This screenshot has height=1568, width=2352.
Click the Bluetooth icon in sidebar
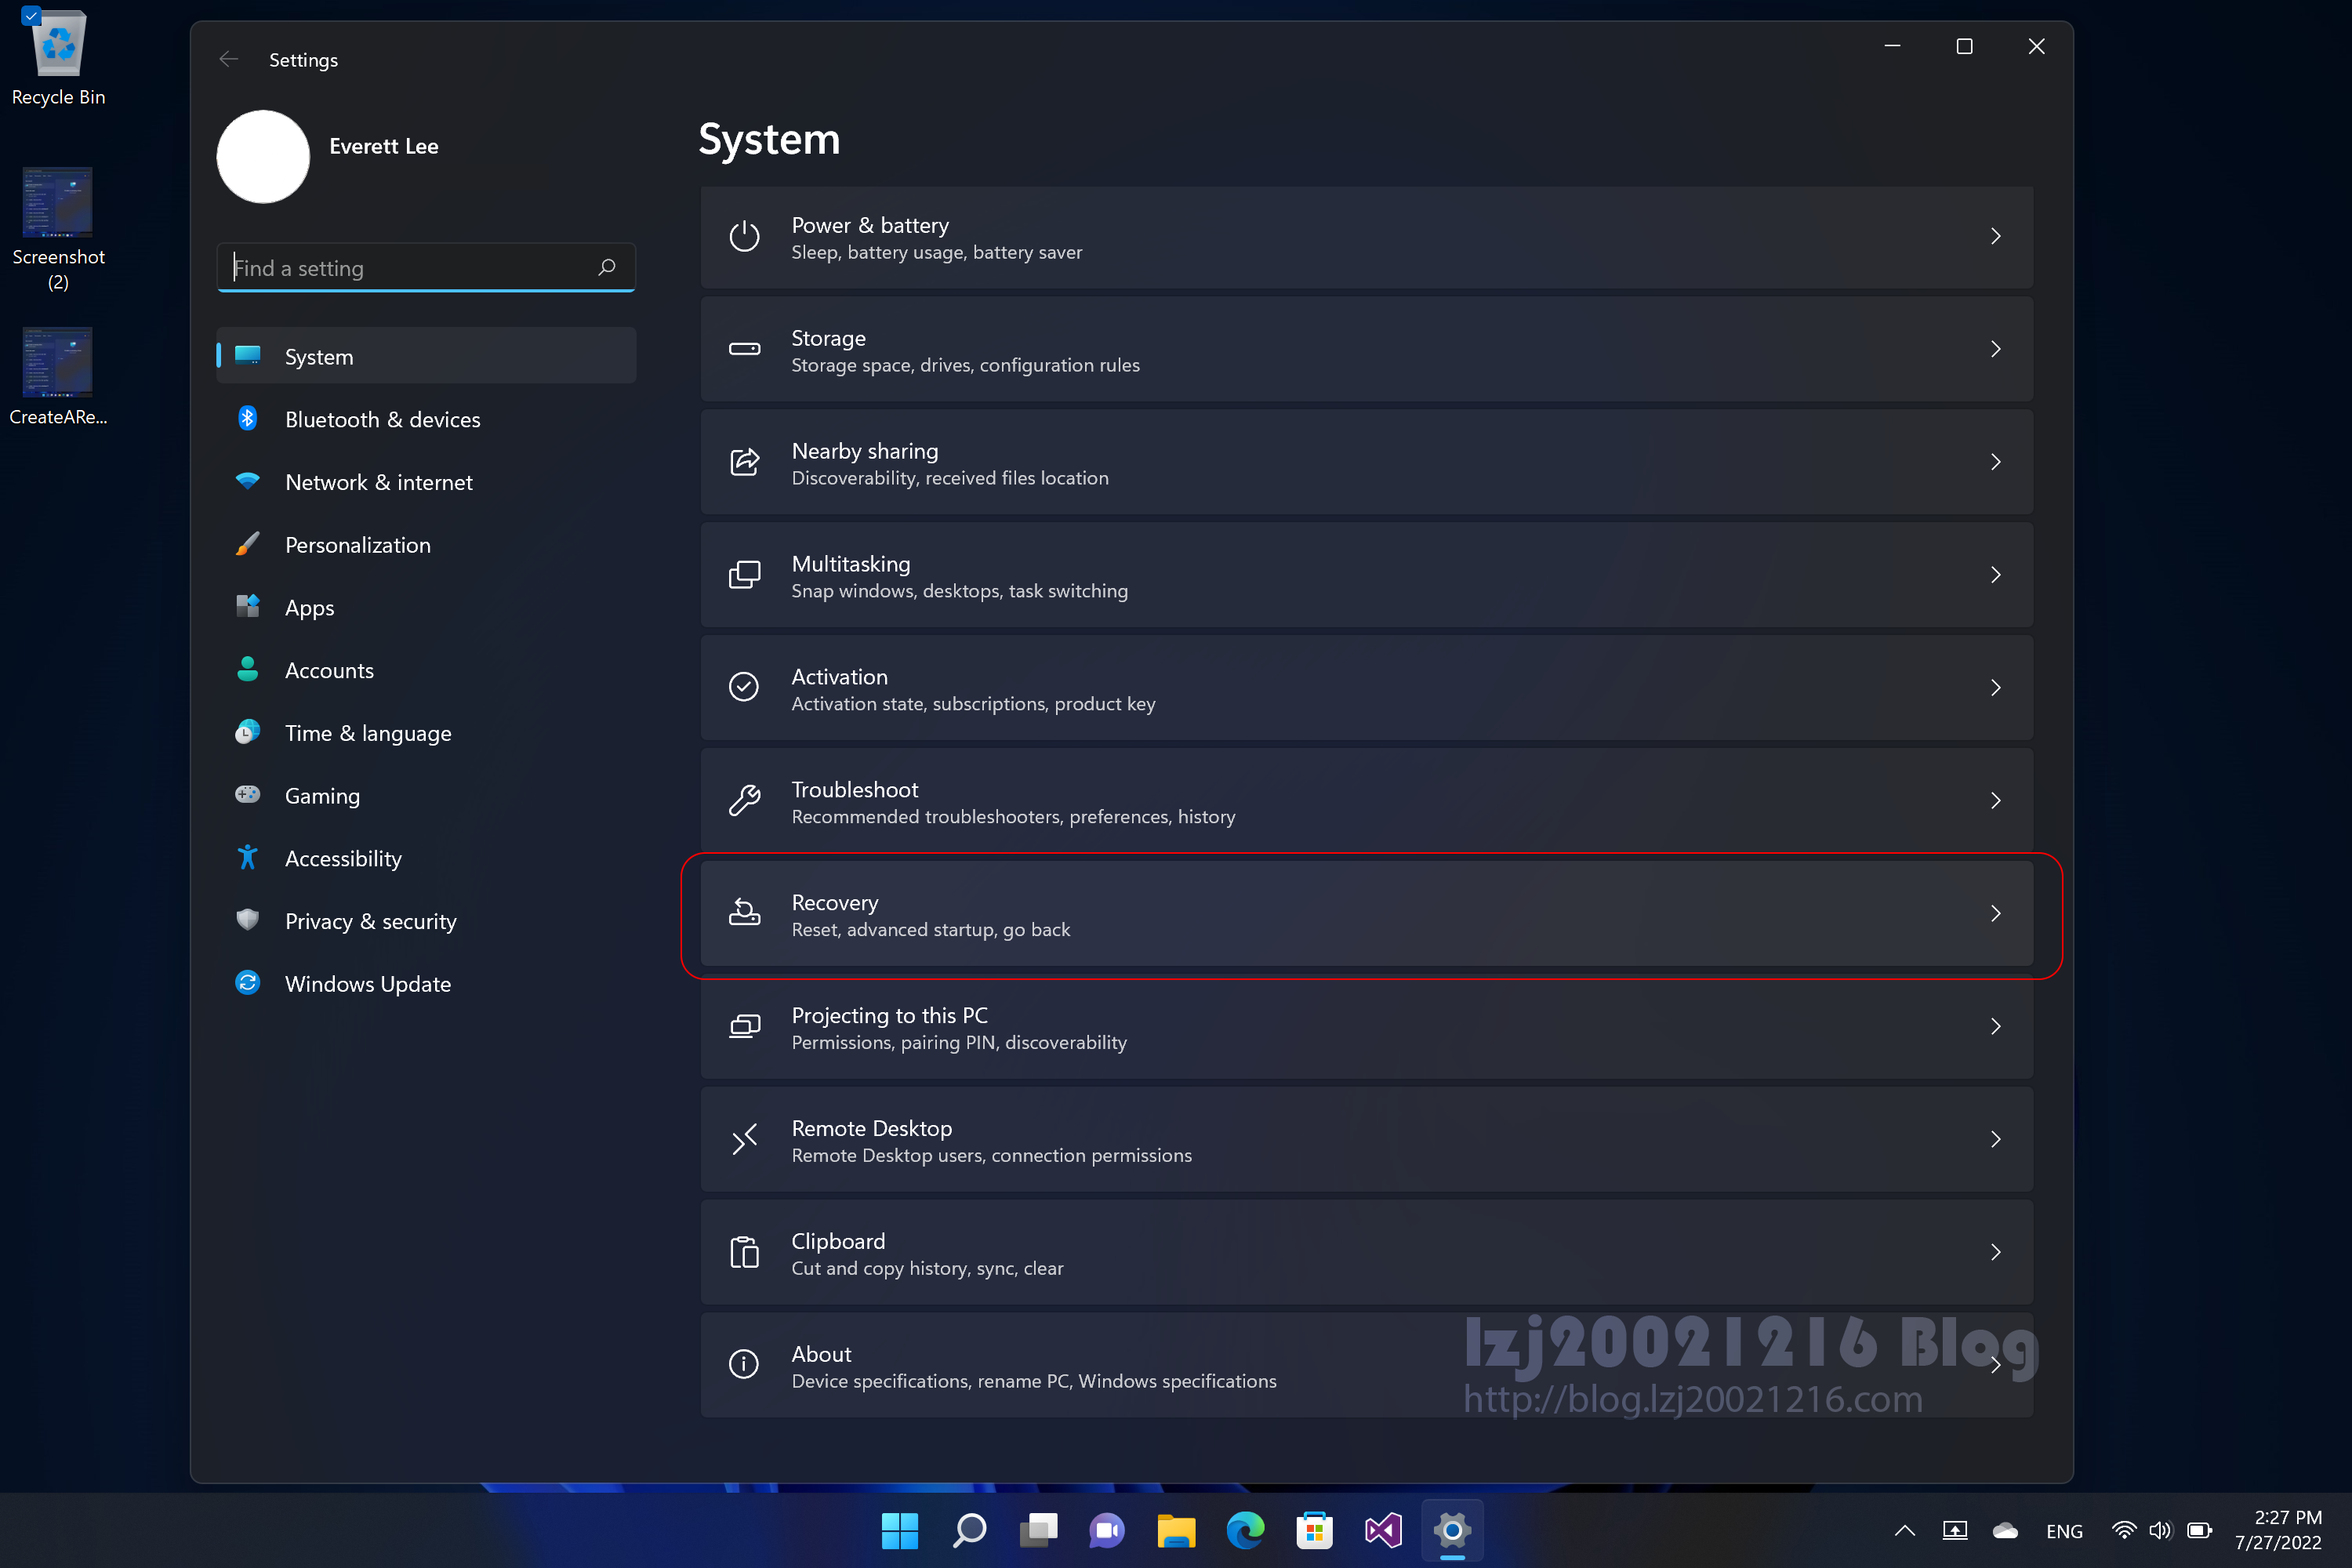click(x=247, y=419)
